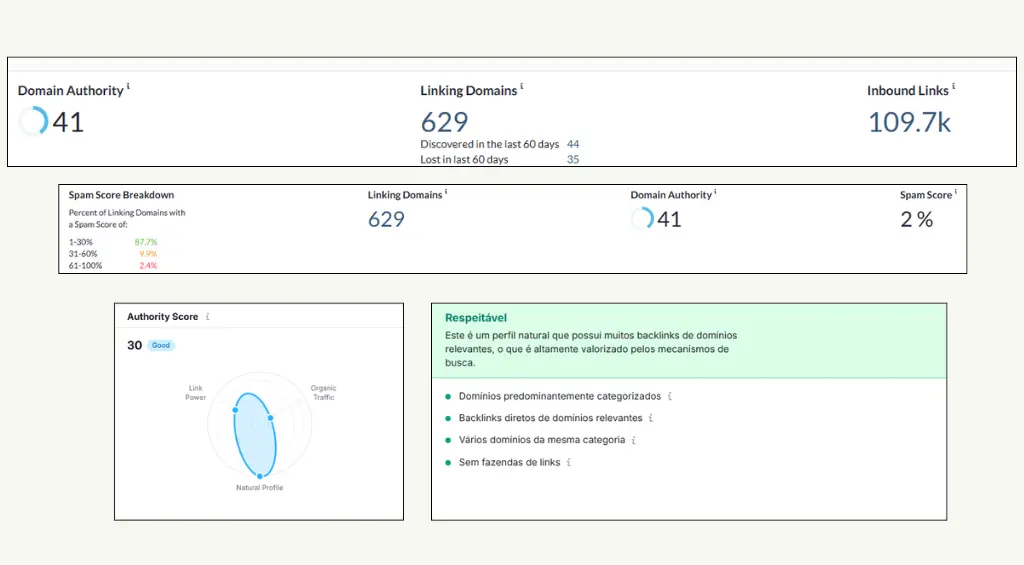
Task: Click info icon for Vários domínios da mesma categoria
Action: point(633,440)
